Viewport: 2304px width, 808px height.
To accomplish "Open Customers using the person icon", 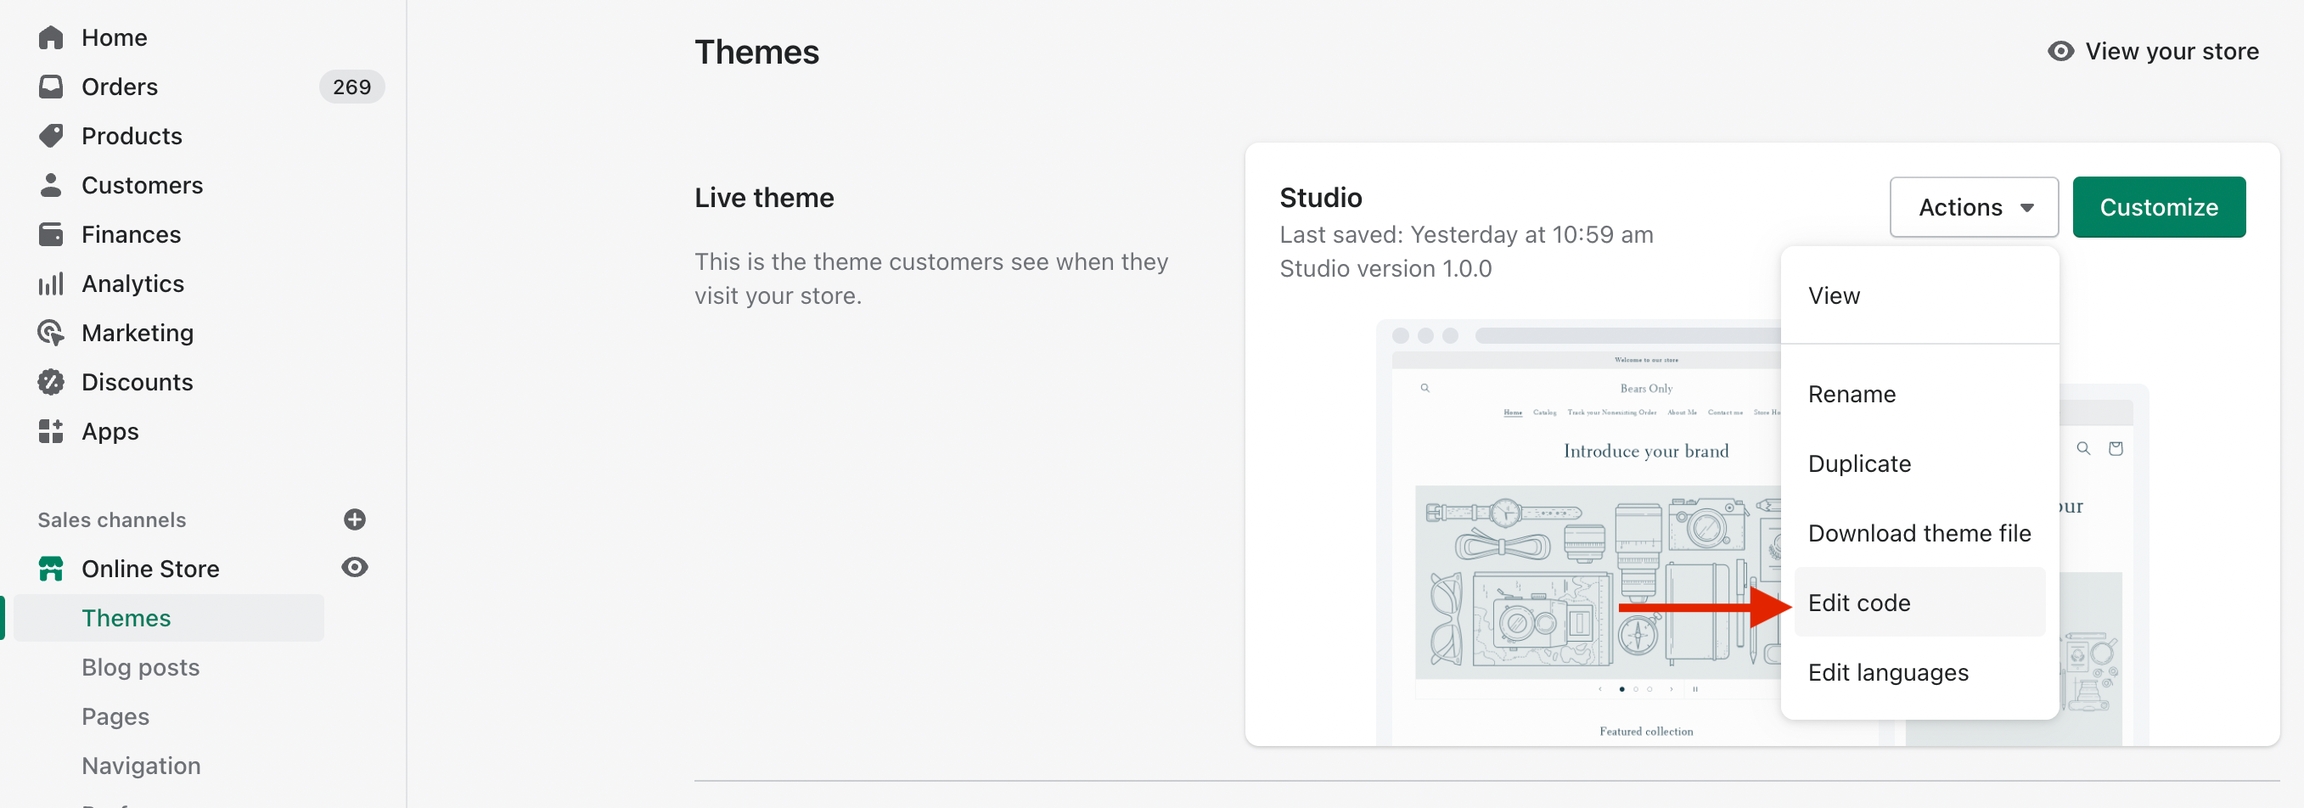I will pos(51,185).
